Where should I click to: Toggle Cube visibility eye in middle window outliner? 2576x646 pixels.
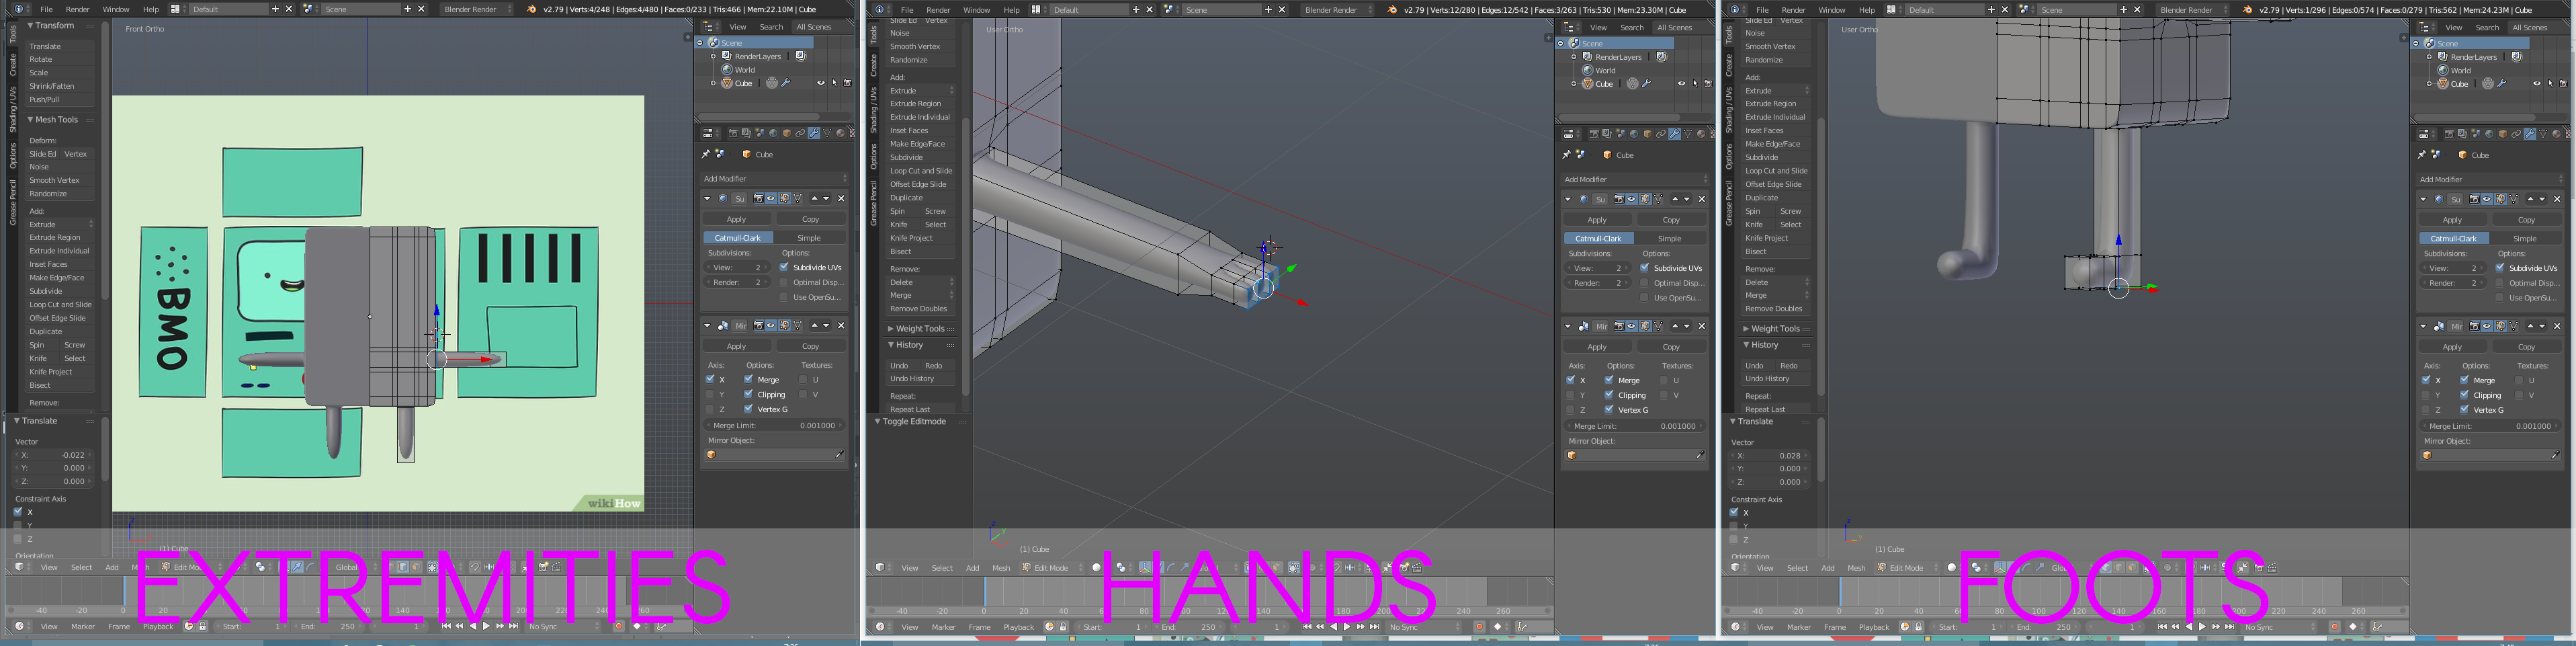1681,84
